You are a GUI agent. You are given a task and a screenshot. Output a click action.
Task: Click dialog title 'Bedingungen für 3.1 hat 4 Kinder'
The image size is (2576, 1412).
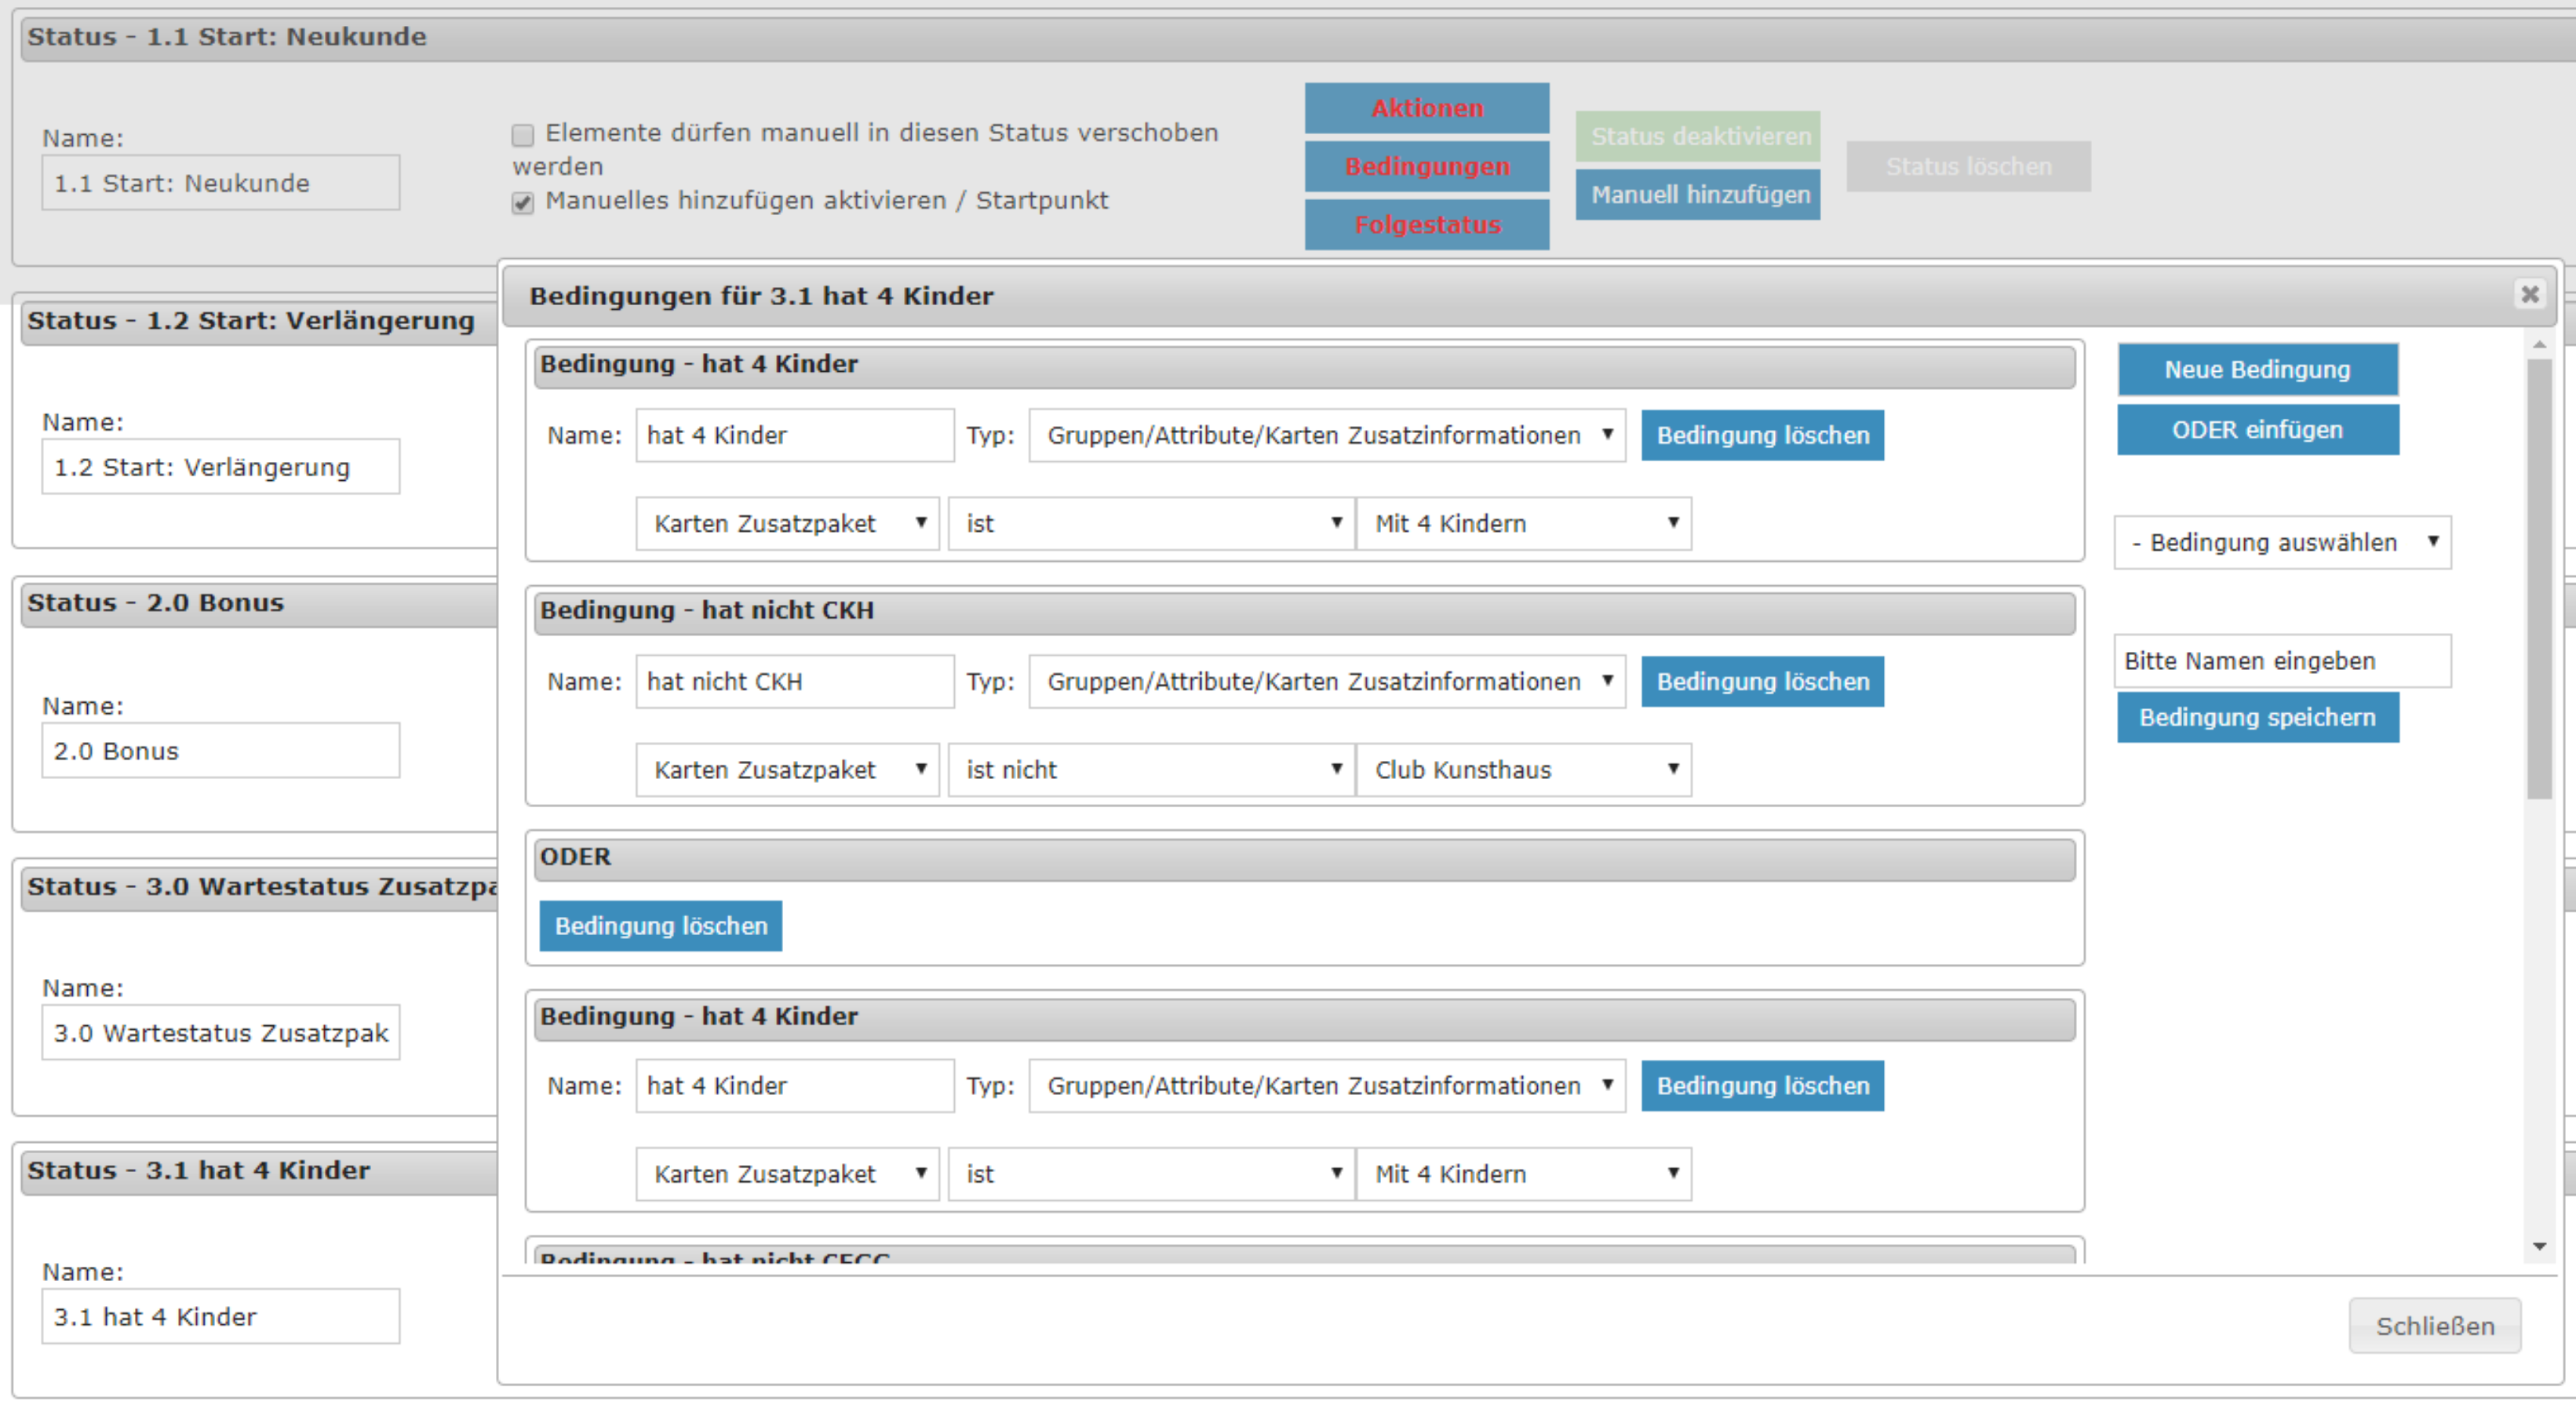tap(761, 296)
